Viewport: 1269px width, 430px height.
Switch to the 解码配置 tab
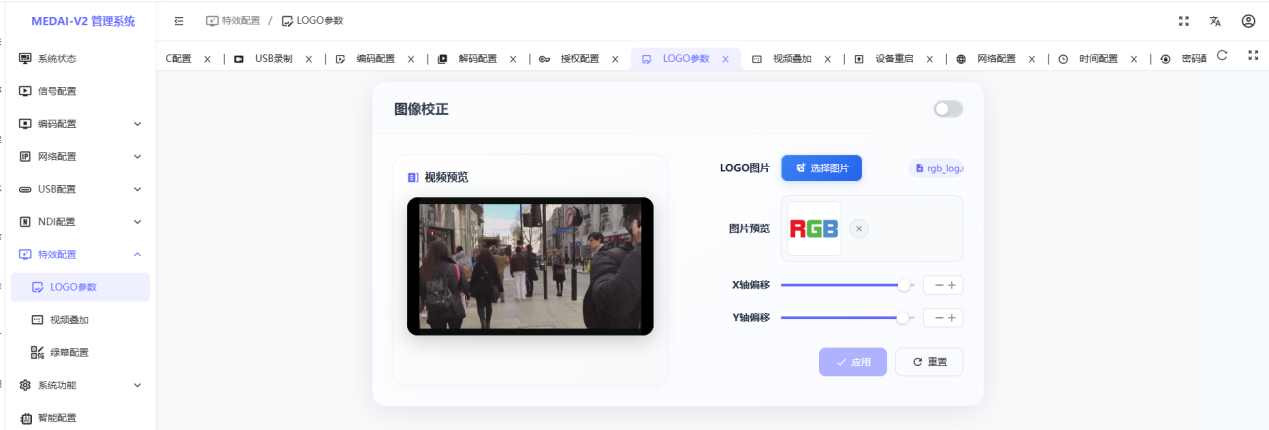[478, 59]
